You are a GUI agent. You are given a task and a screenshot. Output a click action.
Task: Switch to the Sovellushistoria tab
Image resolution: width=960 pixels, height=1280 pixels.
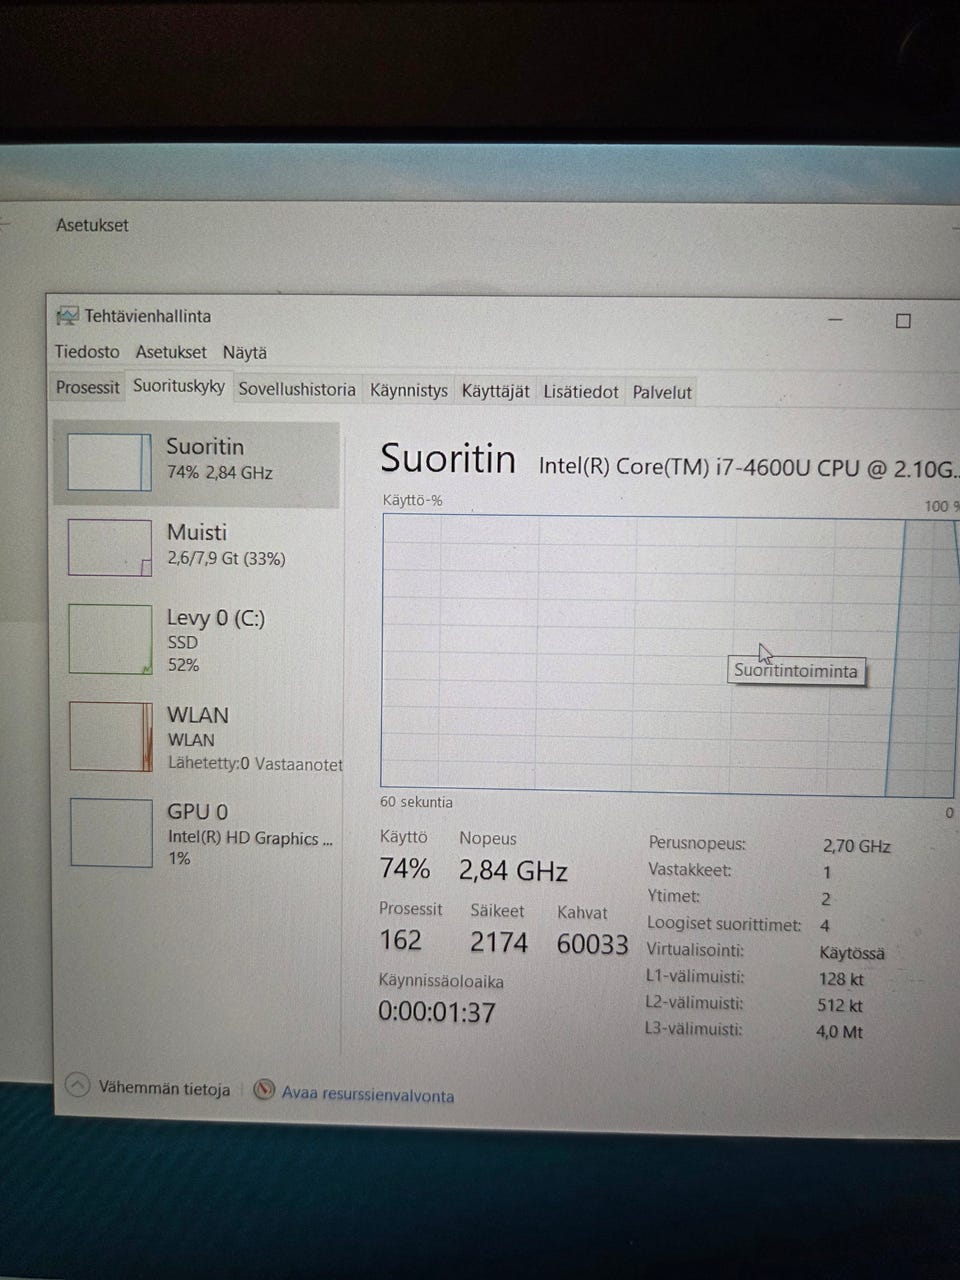tap(297, 390)
